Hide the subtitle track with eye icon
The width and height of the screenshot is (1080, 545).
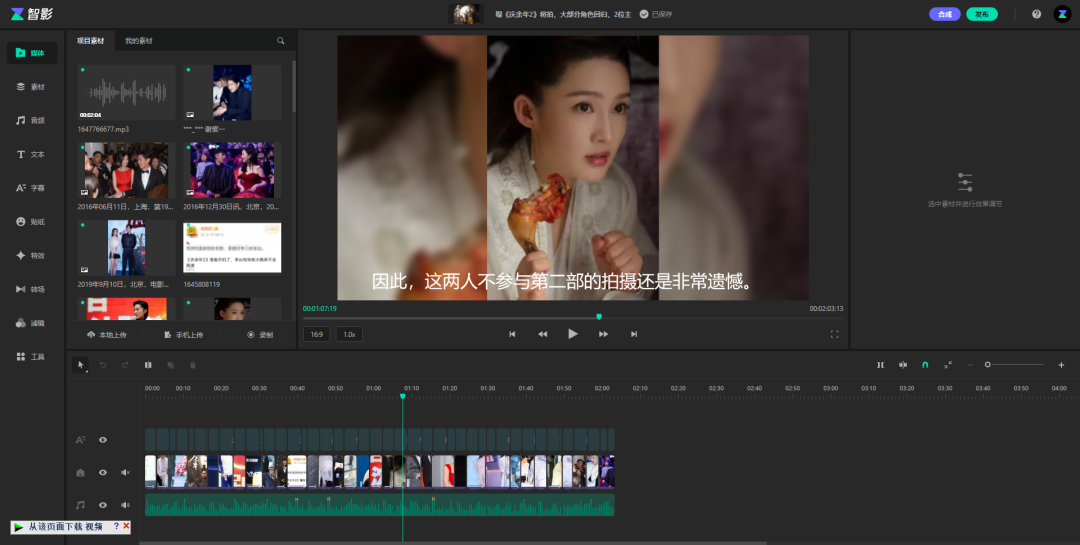[102, 440]
